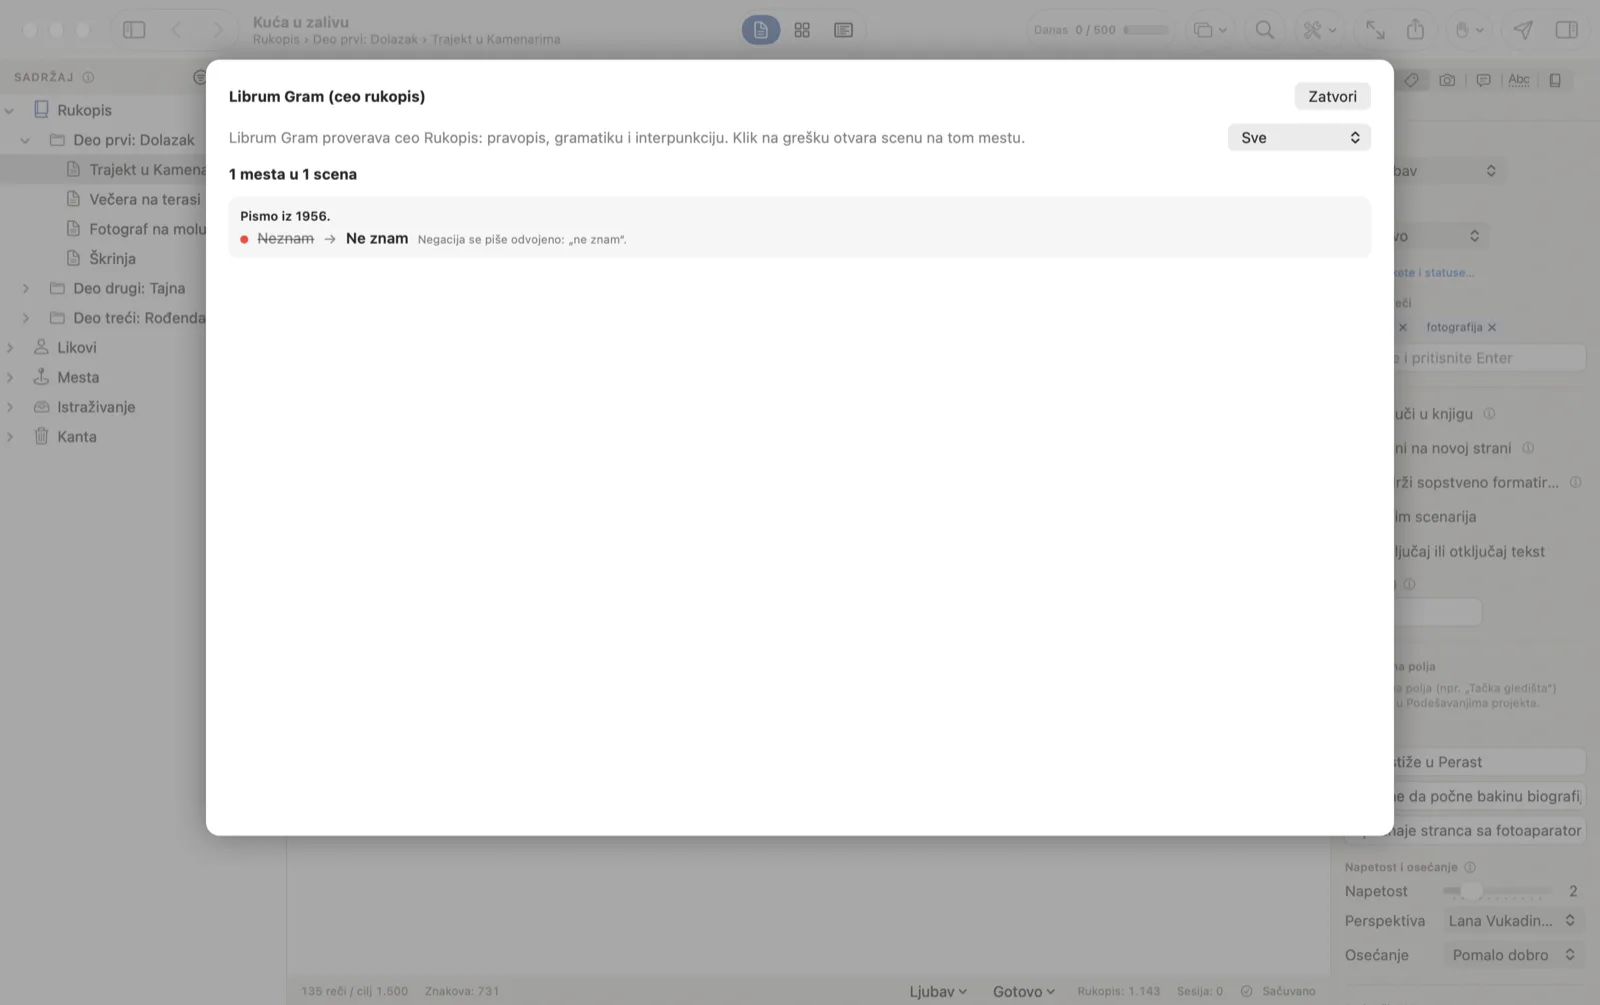Viewport: 1600px width, 1005px height.
Task: Open the hand icon dropdown in toolbar
Action: [x=1469, y=30]
